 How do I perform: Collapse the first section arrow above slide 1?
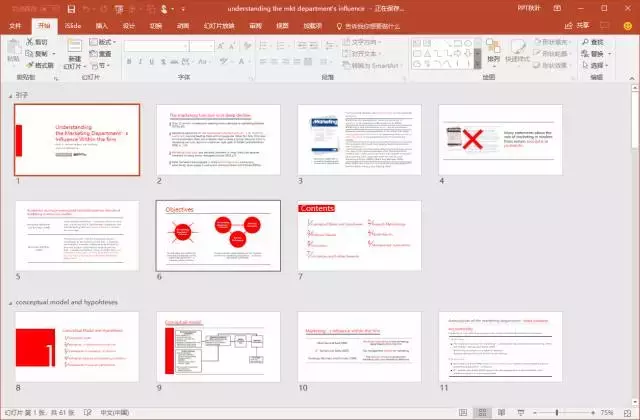pyautogui.click(x=10, y=96)
